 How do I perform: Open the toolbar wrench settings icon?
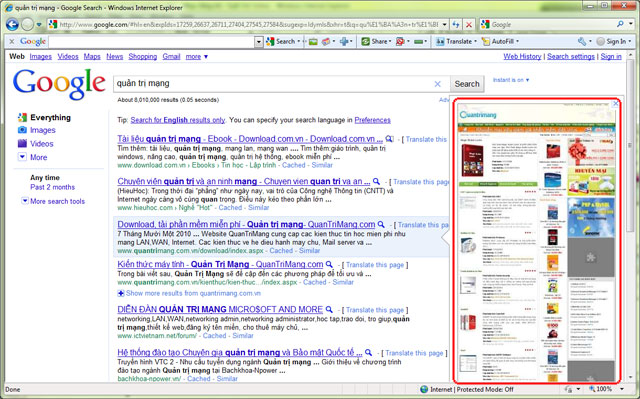(582, 41)
